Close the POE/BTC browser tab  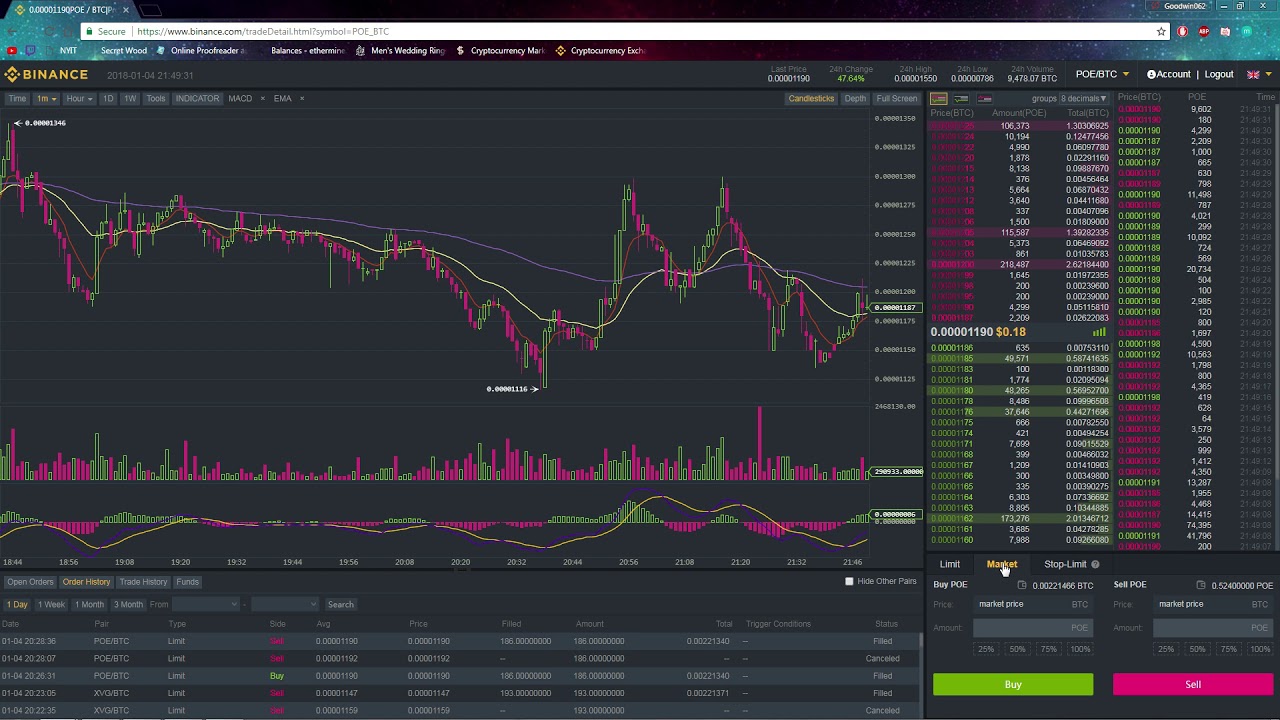coord(126,10)
